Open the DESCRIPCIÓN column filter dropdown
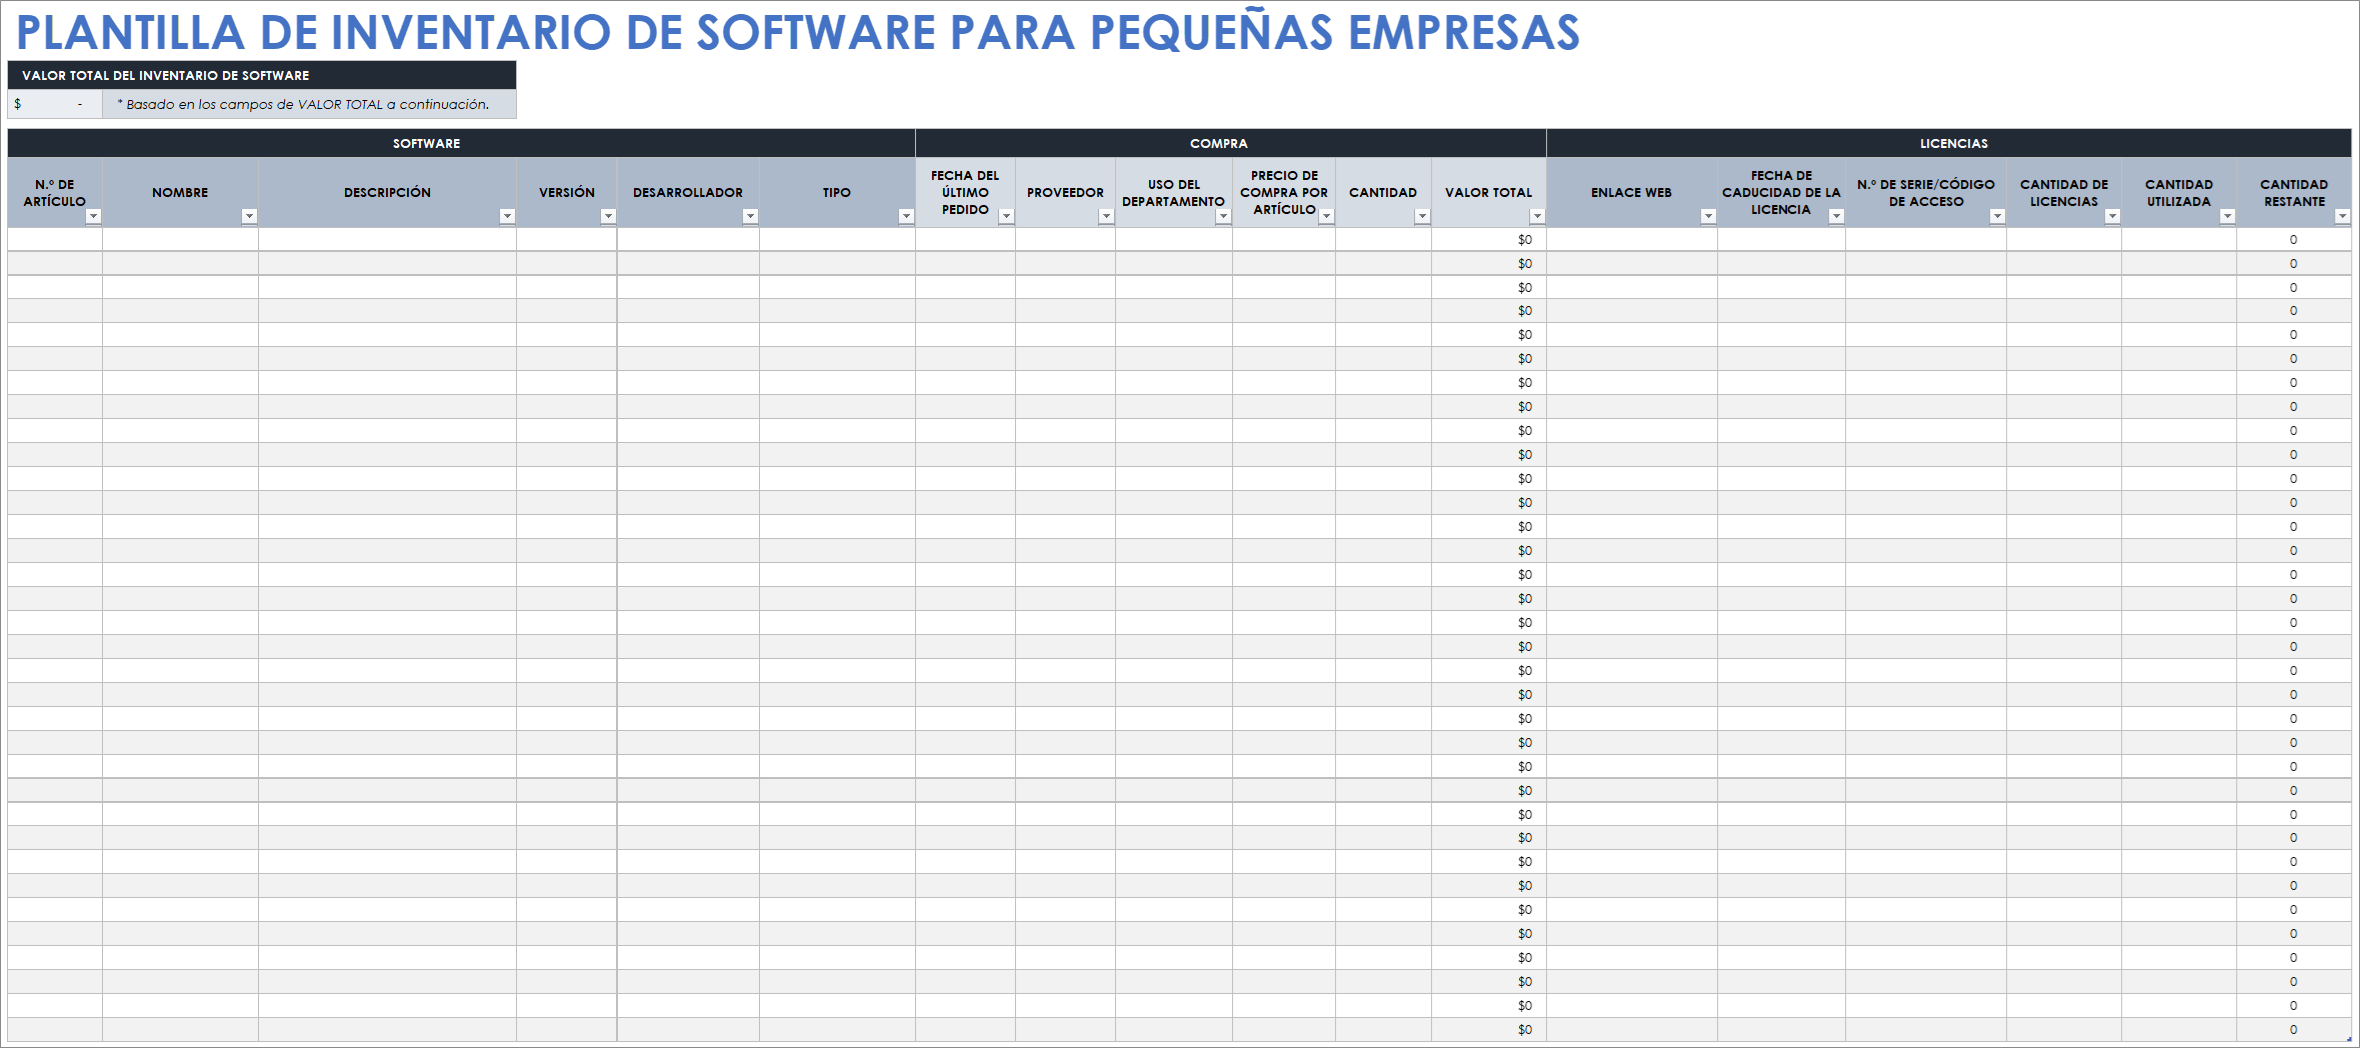The image size is (2360, 1048). 508,217
